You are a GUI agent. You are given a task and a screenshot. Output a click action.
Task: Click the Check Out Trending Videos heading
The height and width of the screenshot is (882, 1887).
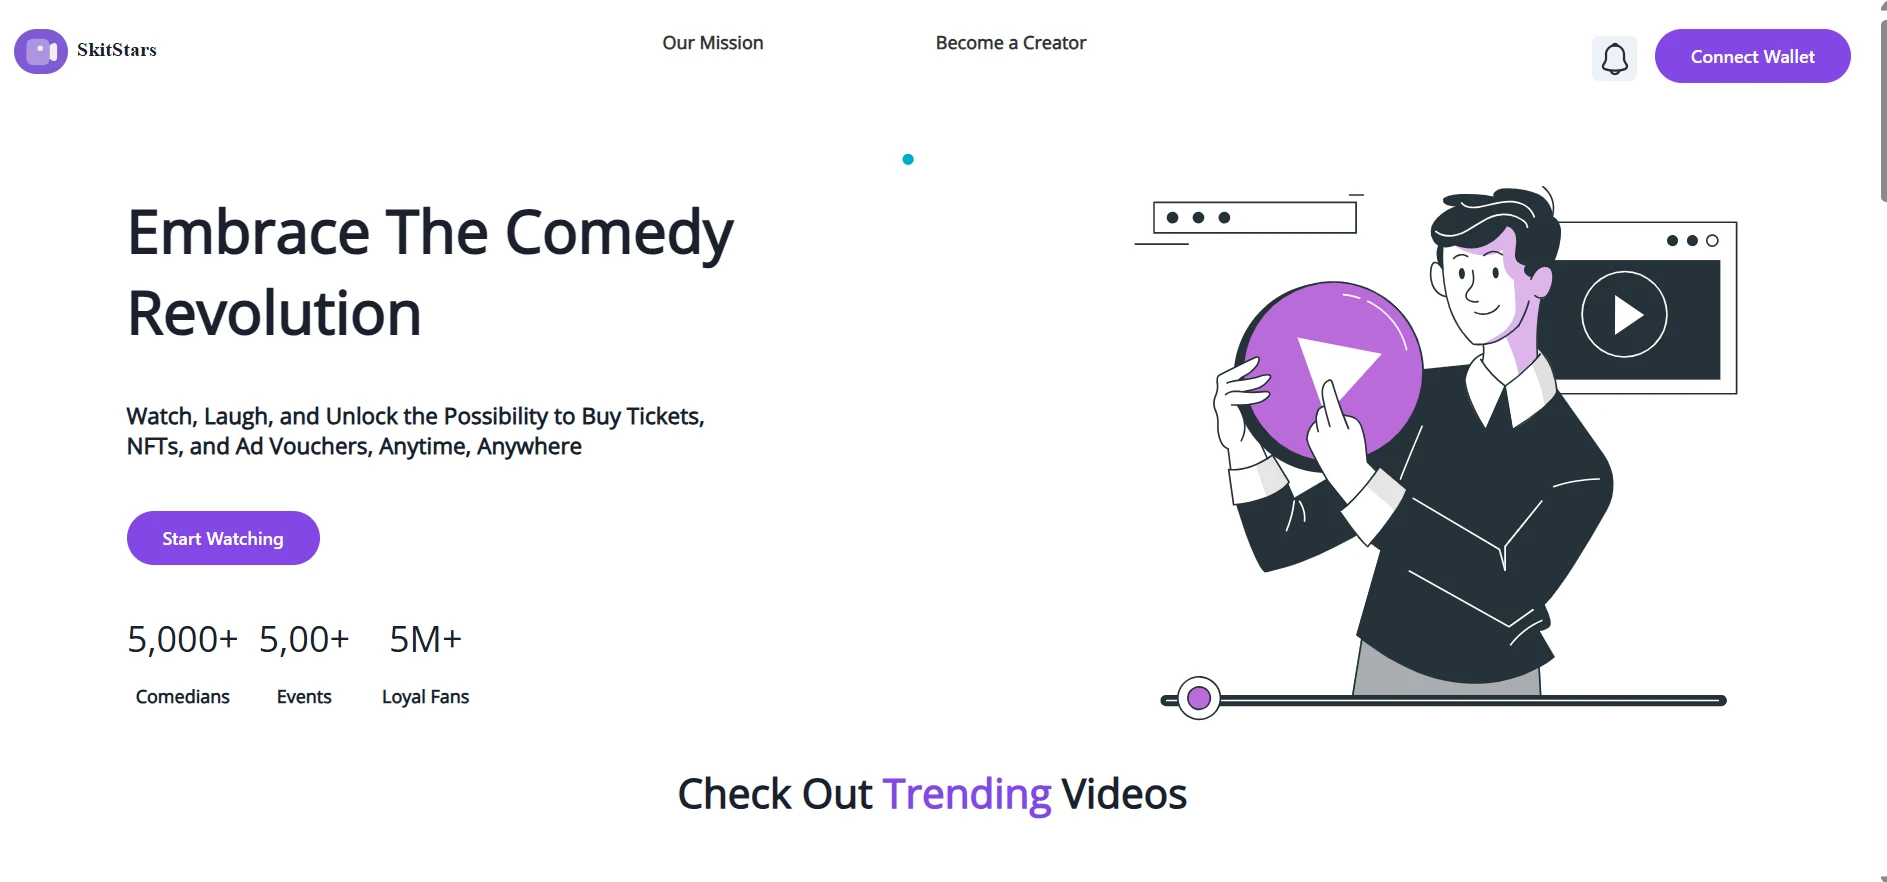pyautogui.click(x=932, y=794)
